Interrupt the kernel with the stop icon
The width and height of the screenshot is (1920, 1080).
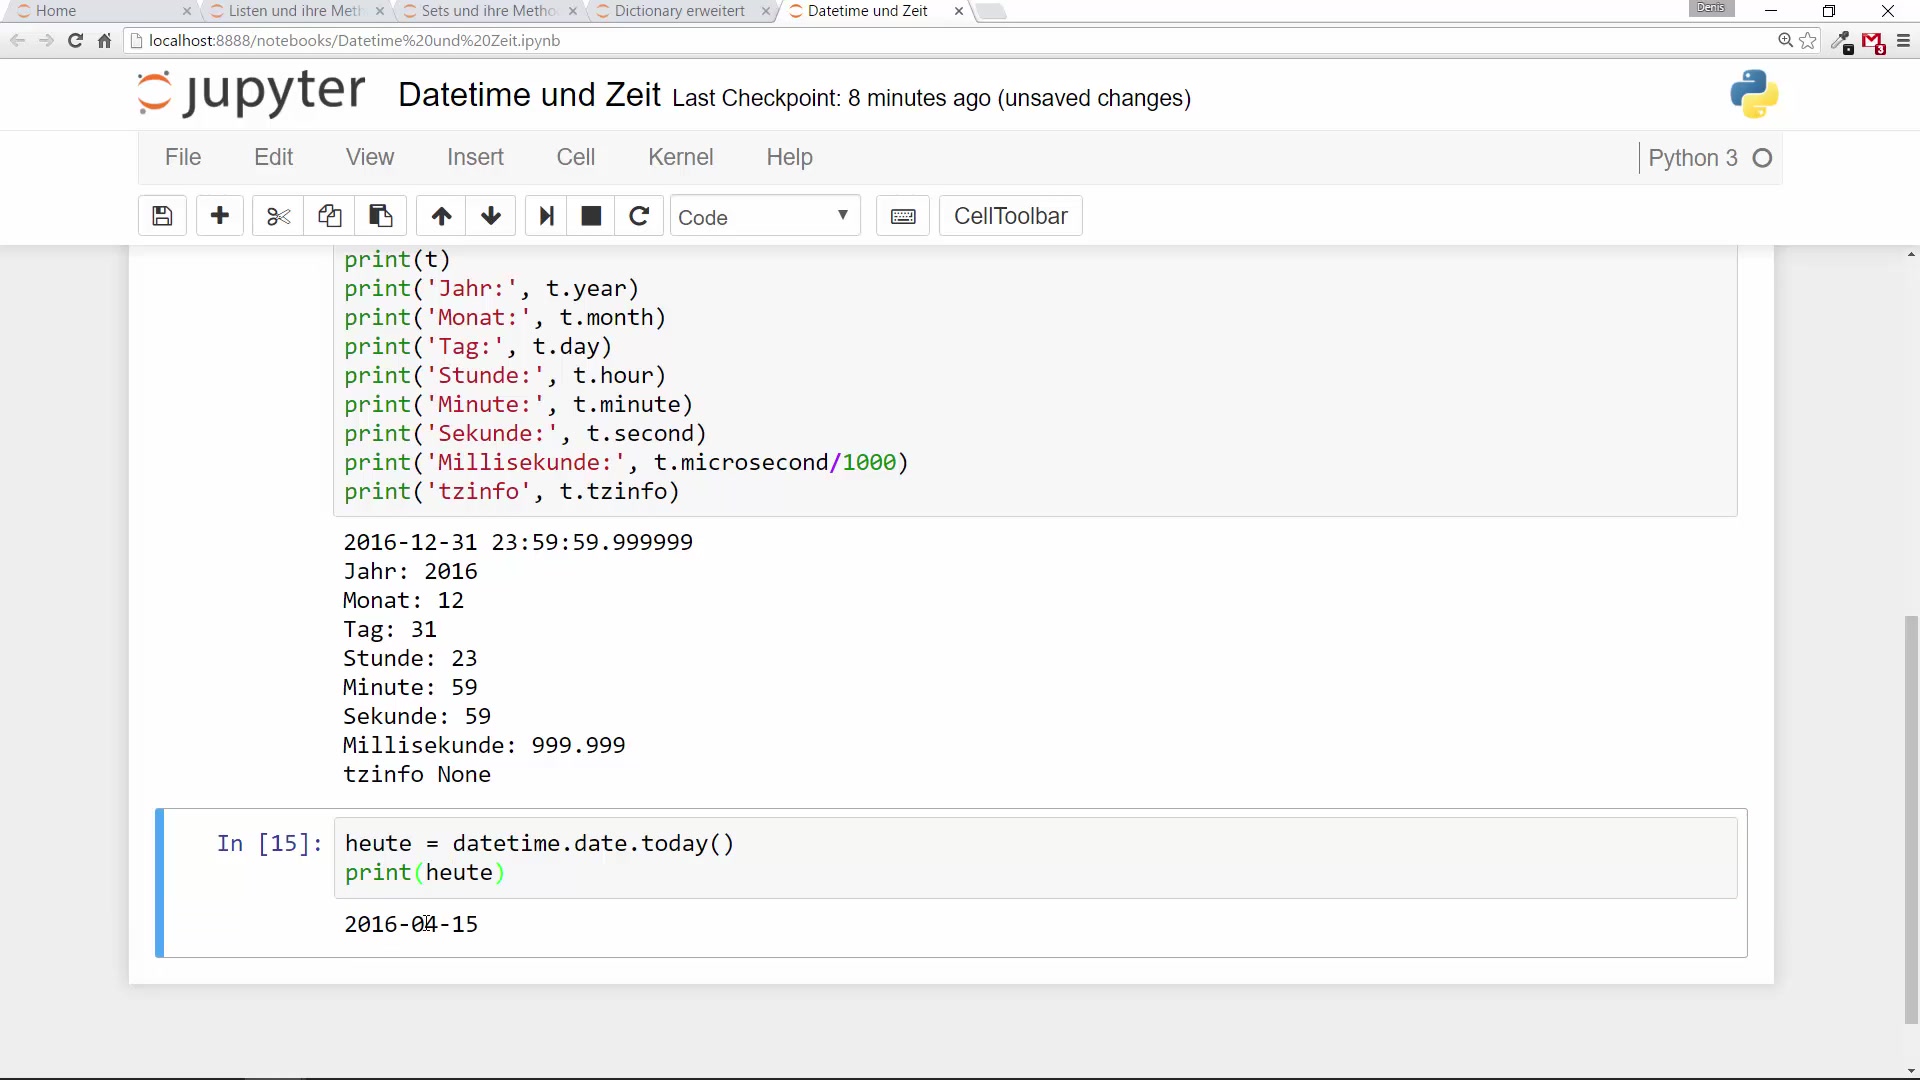coord(591,216)
